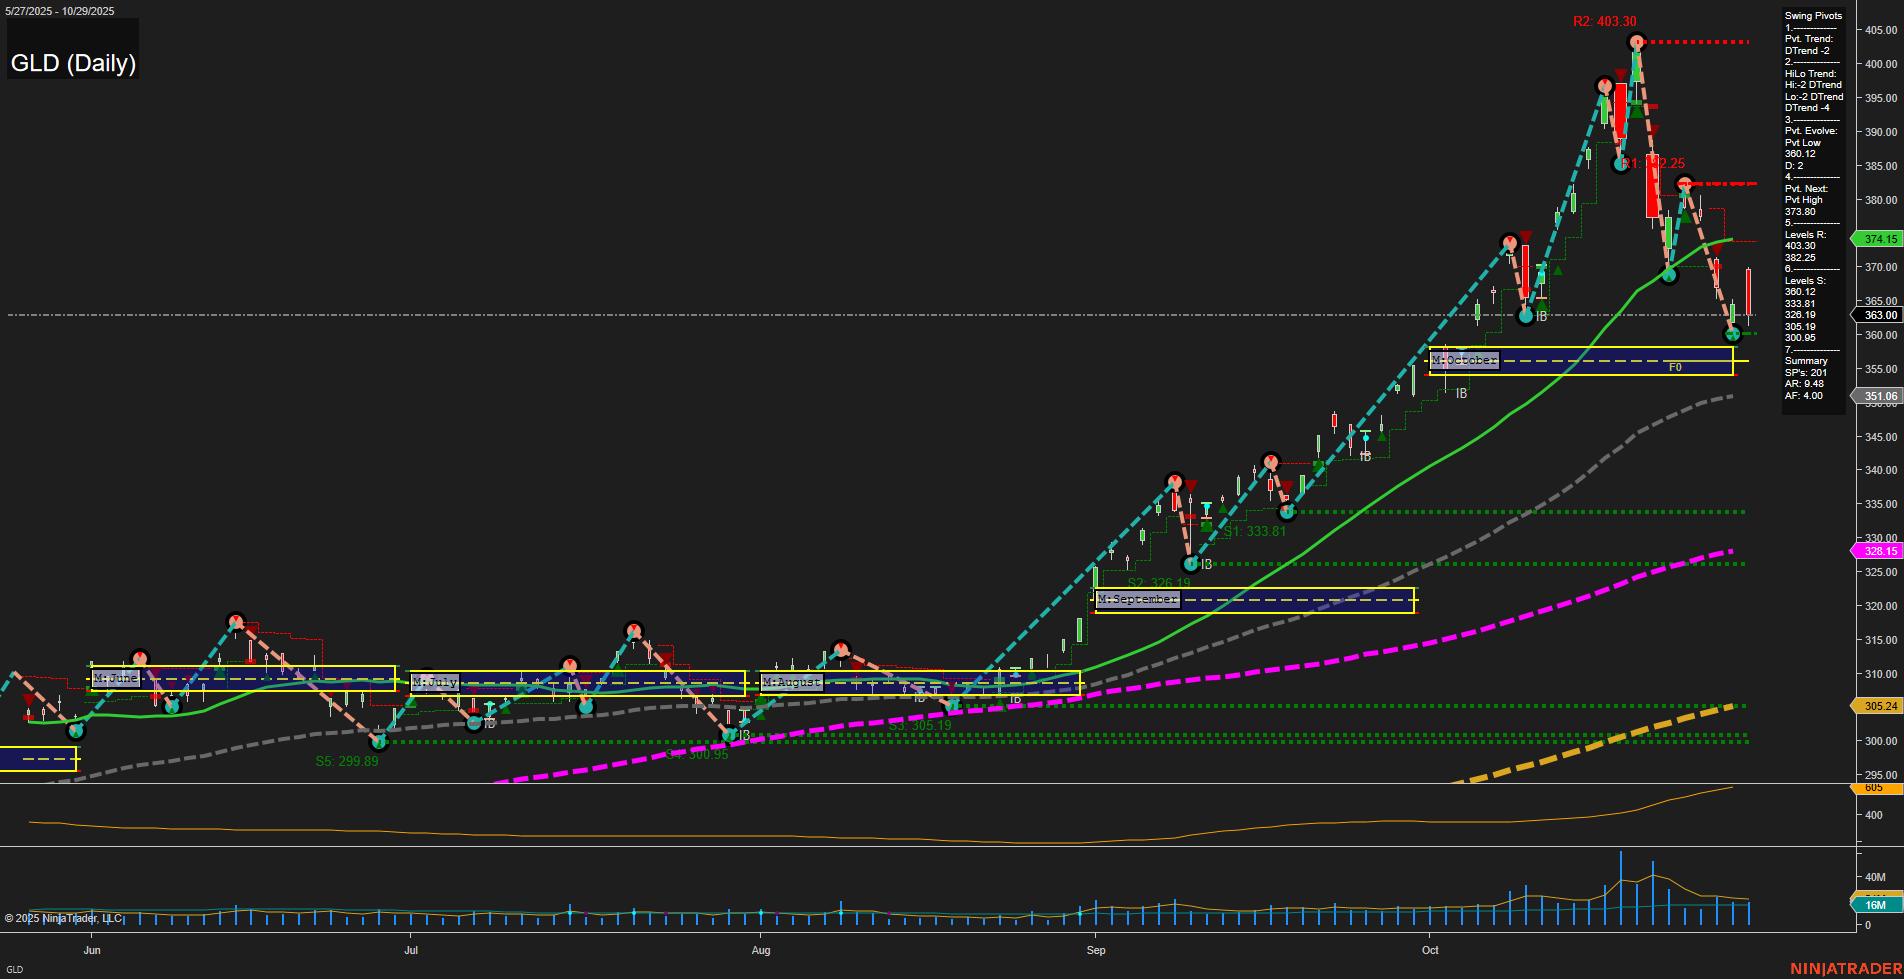The image size is (1904, 979).
Task: Toggle the M:October monthly range box
Action: click(x=1466, y=360)
